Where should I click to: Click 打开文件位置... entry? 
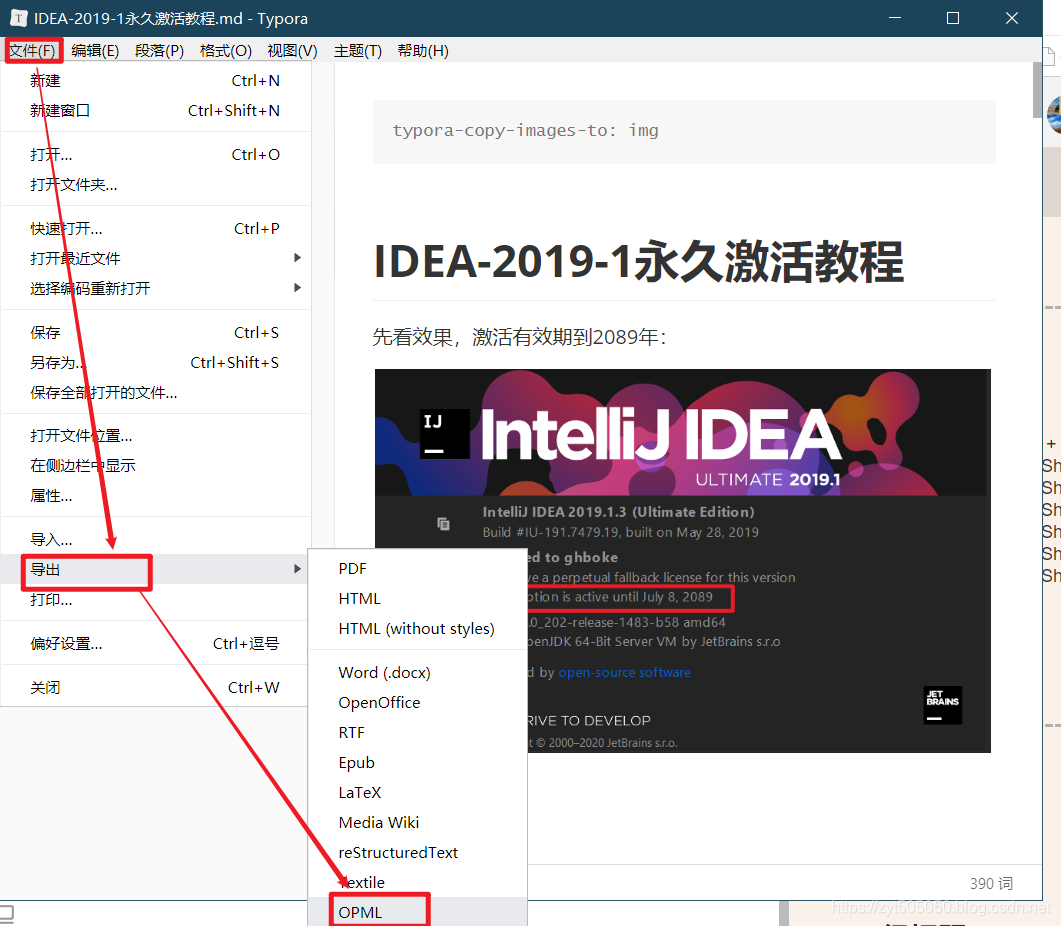pos(155,435)
